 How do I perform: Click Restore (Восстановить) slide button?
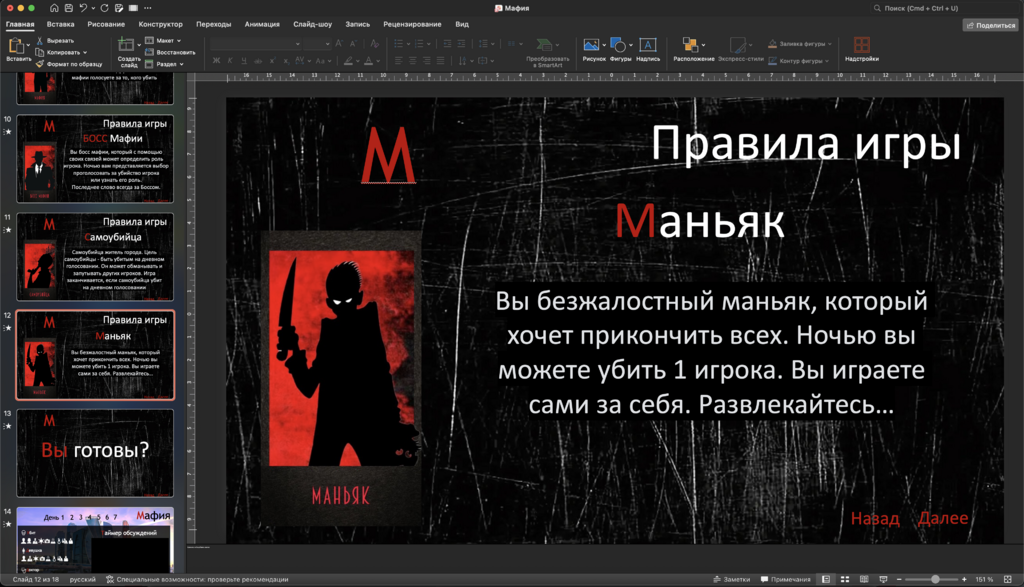tap(170, 52)
